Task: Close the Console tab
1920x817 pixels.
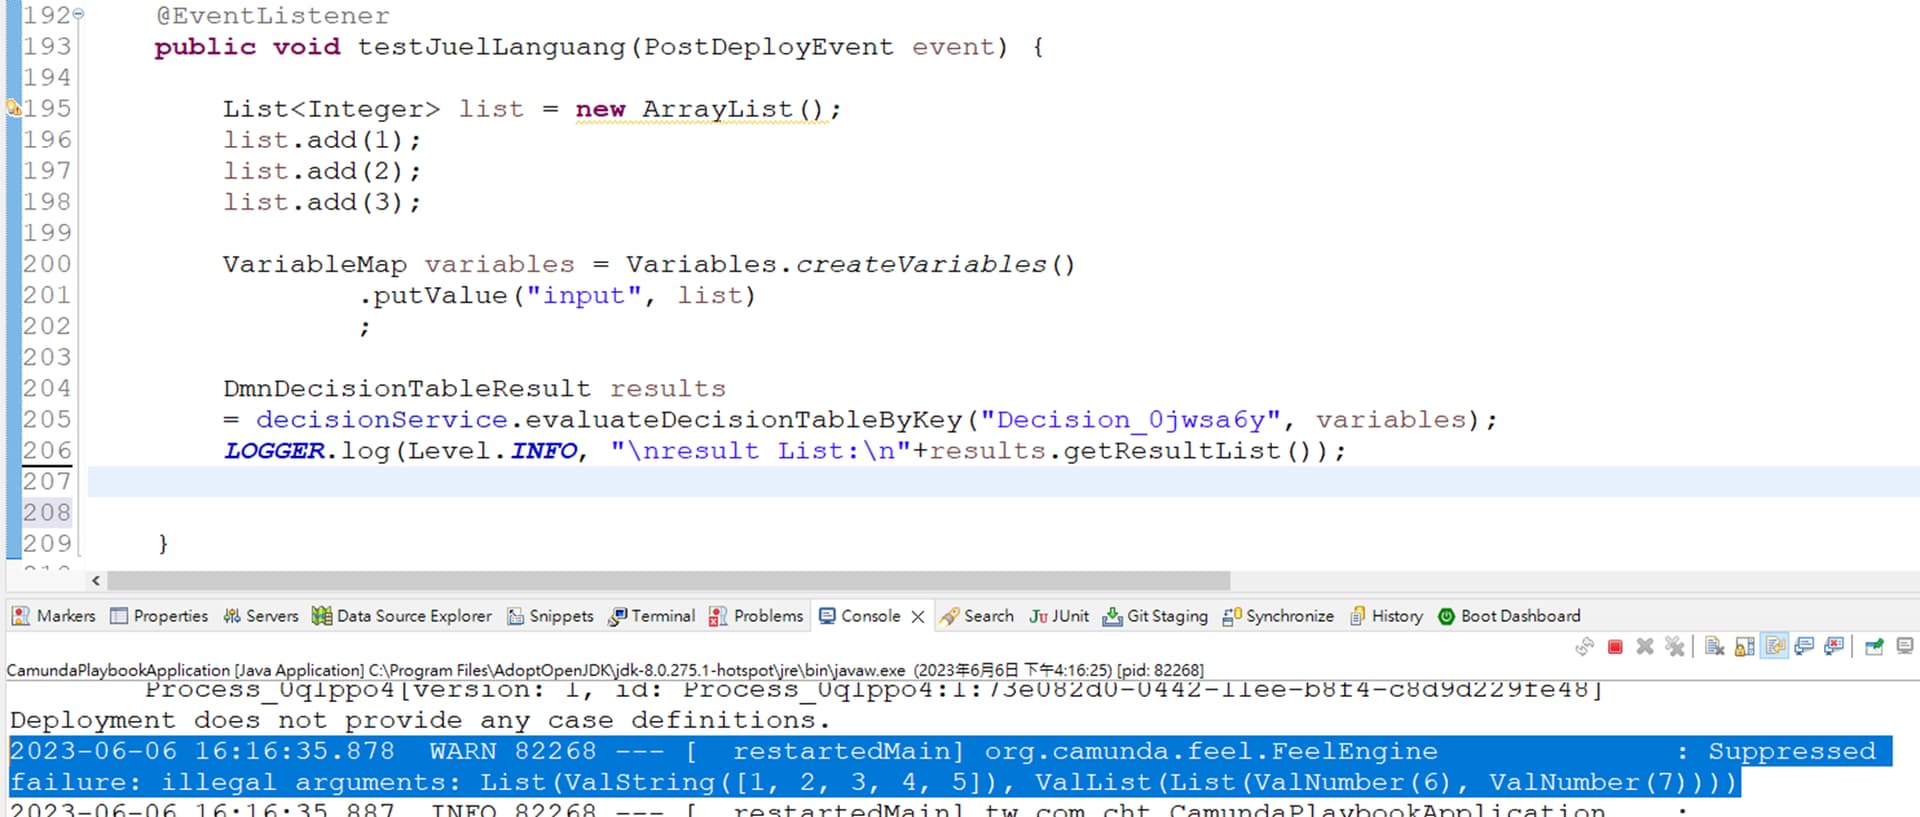Action: [x=918, y=617]
